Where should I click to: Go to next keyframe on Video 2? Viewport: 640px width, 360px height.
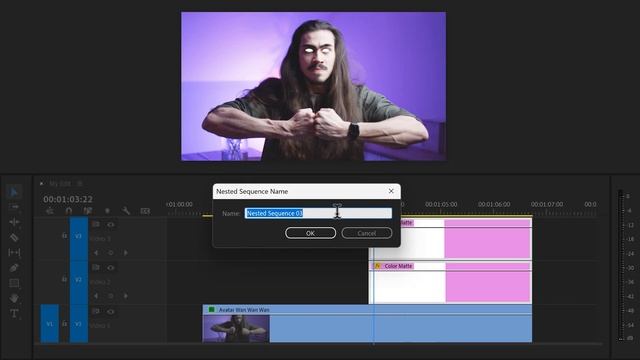pyautogui.click(x=126, y=296)
